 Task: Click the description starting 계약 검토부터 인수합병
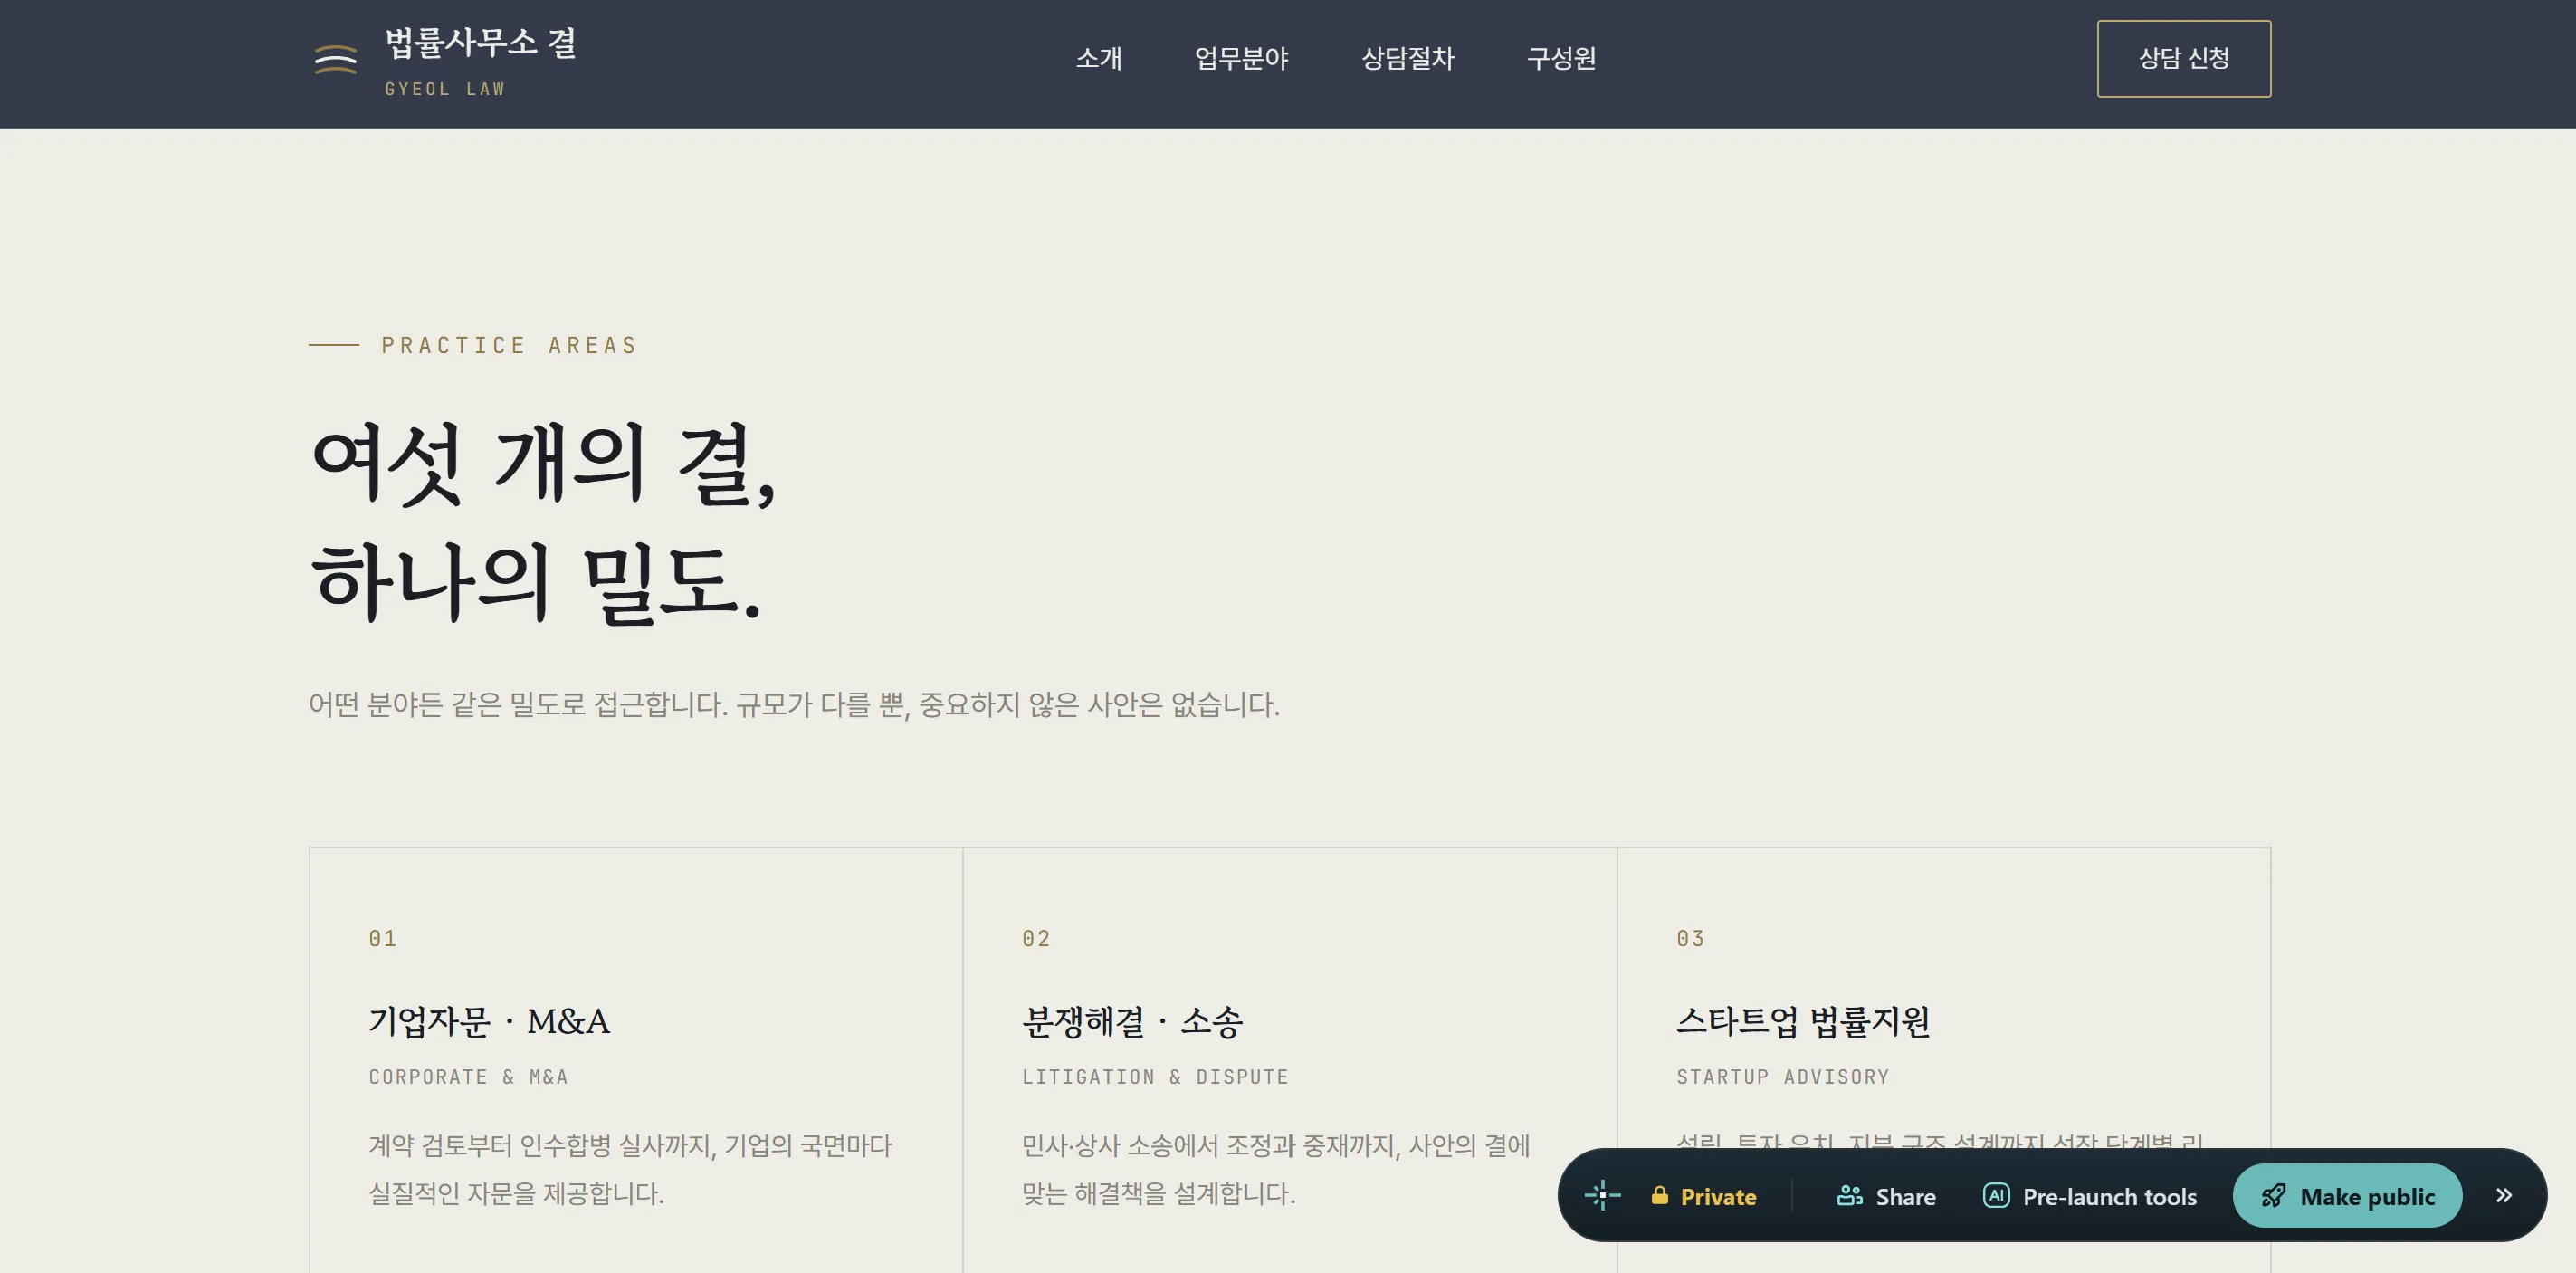pos(630,1169)
